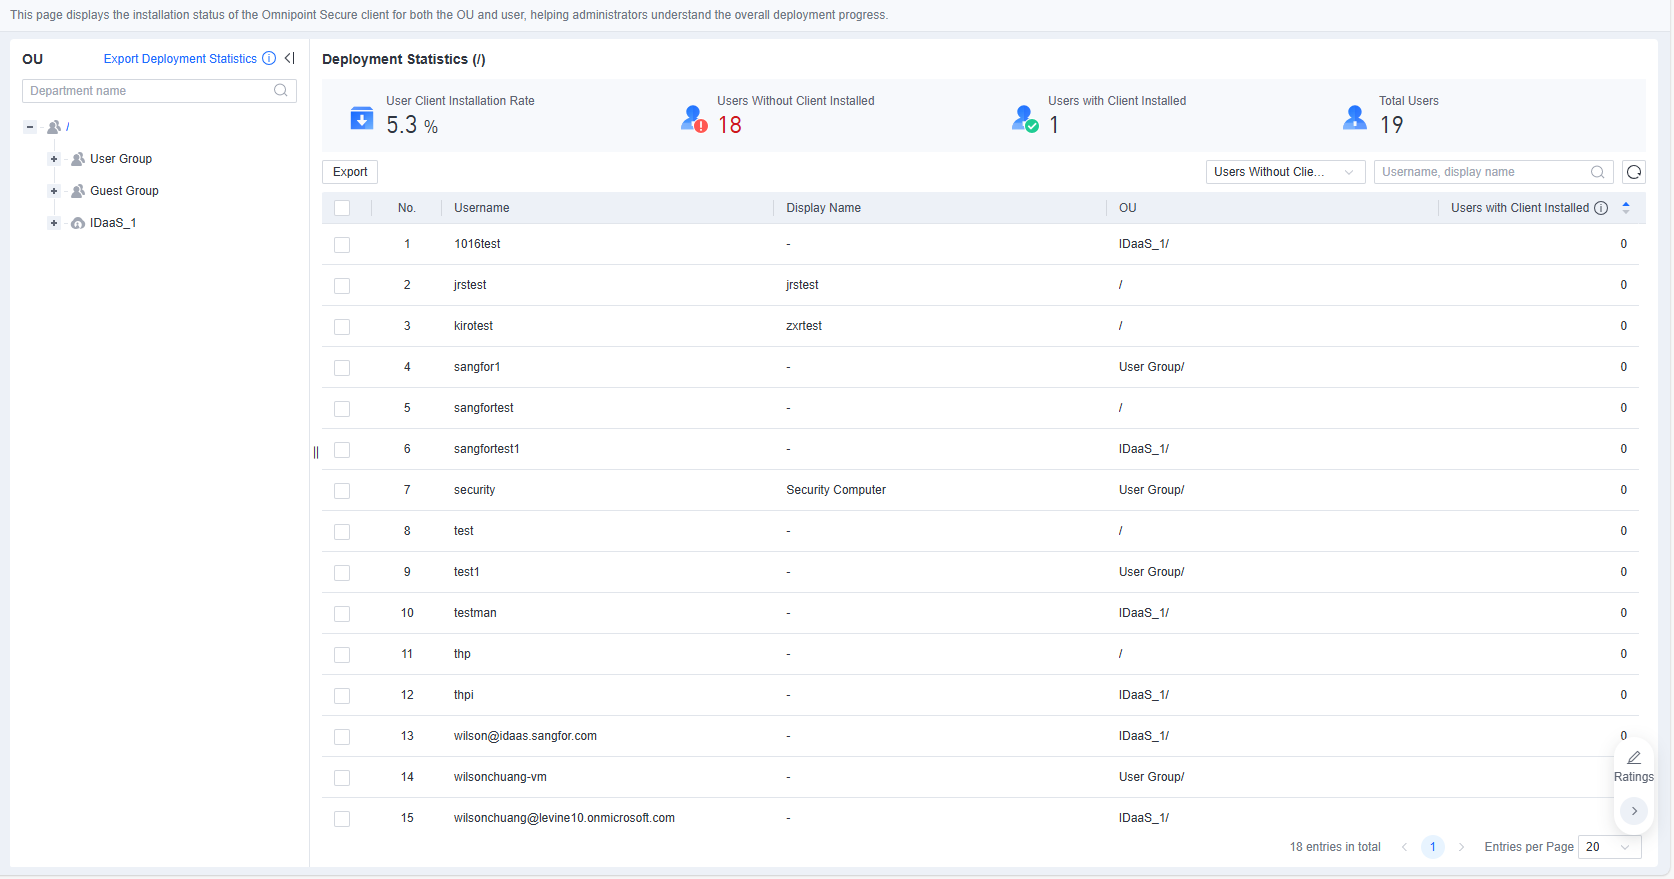Click the User Group folder icon
This screenshot has width=1674, height=879.
tap(78, 159)
